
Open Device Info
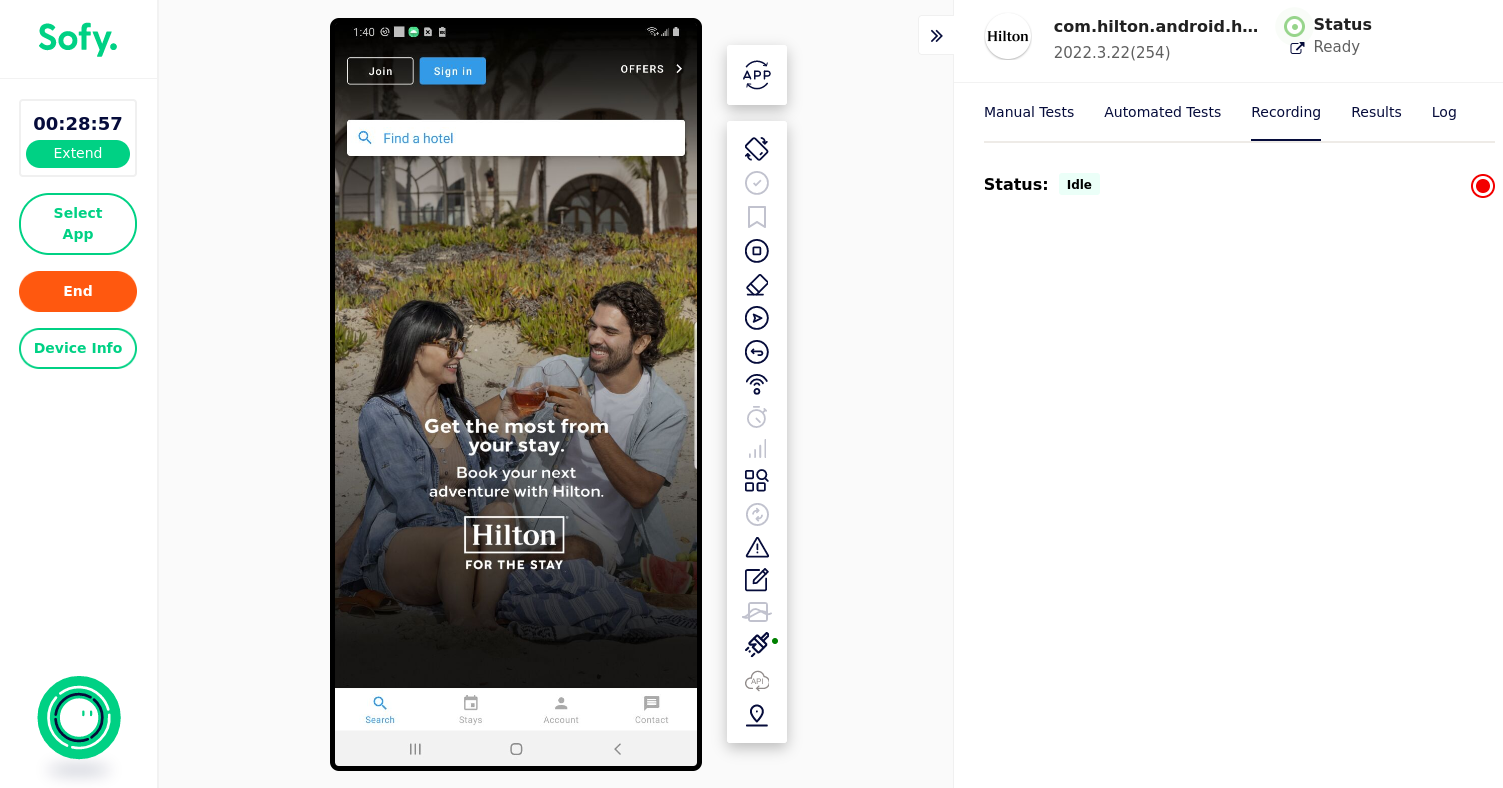coord(78,348)
